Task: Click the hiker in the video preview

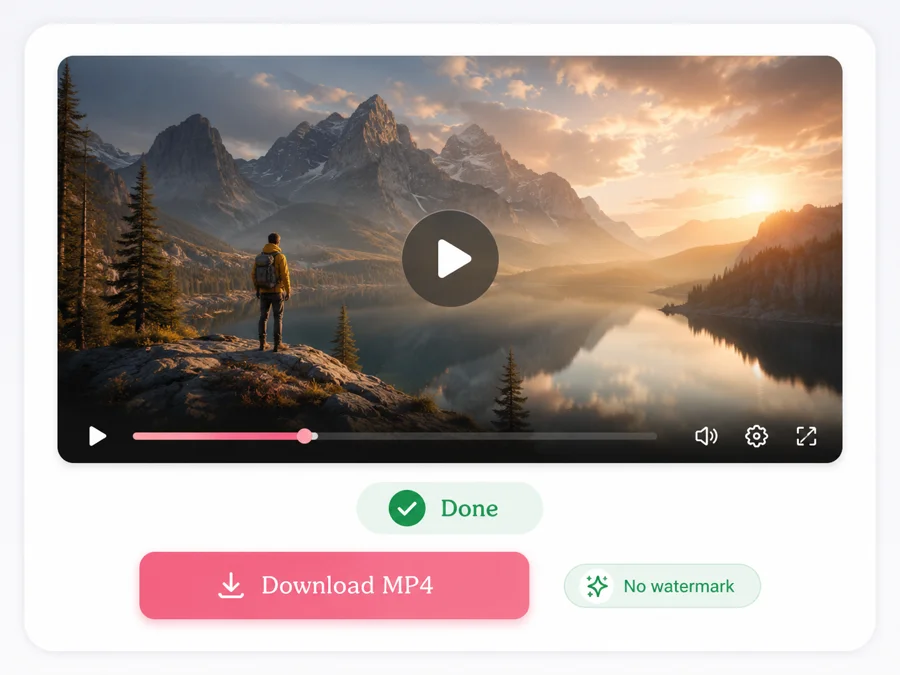Action: pos(272,292)
